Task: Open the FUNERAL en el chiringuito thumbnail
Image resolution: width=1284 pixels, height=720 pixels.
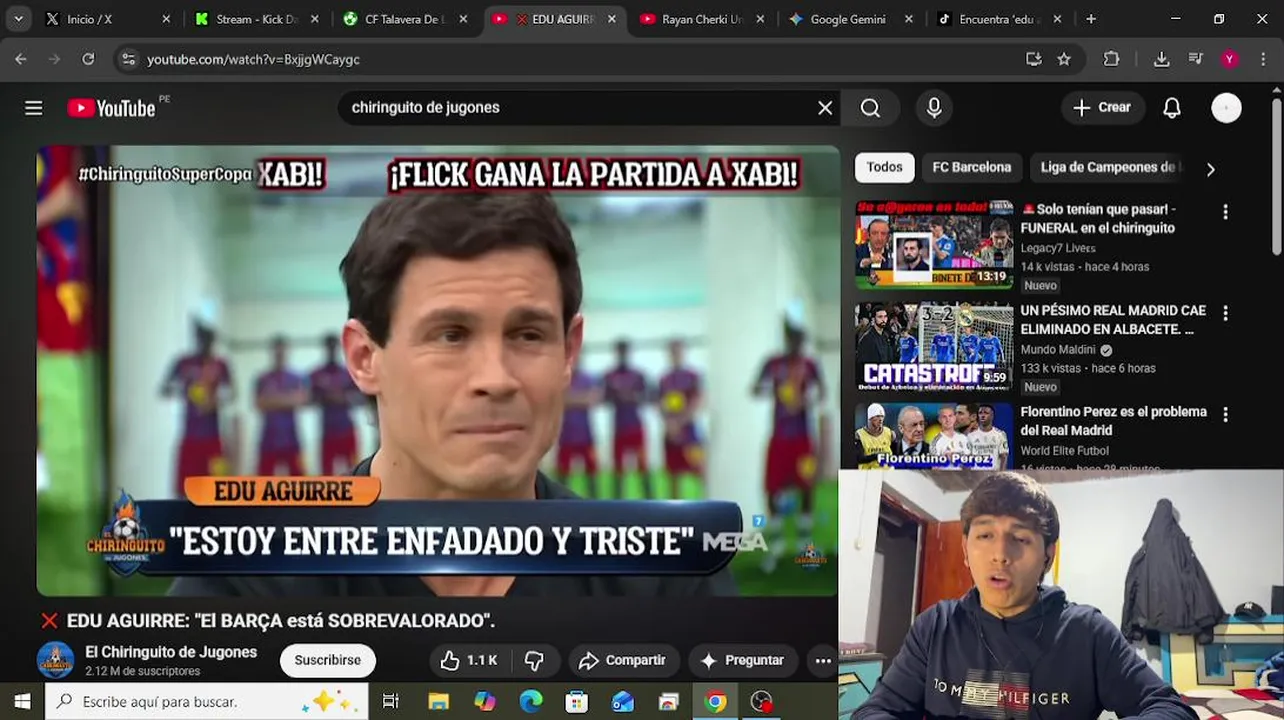Action: [934, 245]
